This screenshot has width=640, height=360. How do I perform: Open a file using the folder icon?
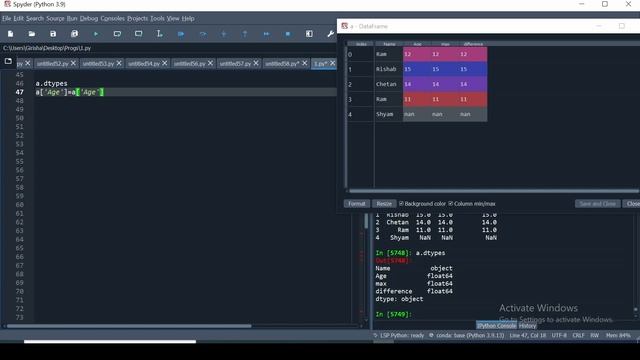click(x=32, y=34)
